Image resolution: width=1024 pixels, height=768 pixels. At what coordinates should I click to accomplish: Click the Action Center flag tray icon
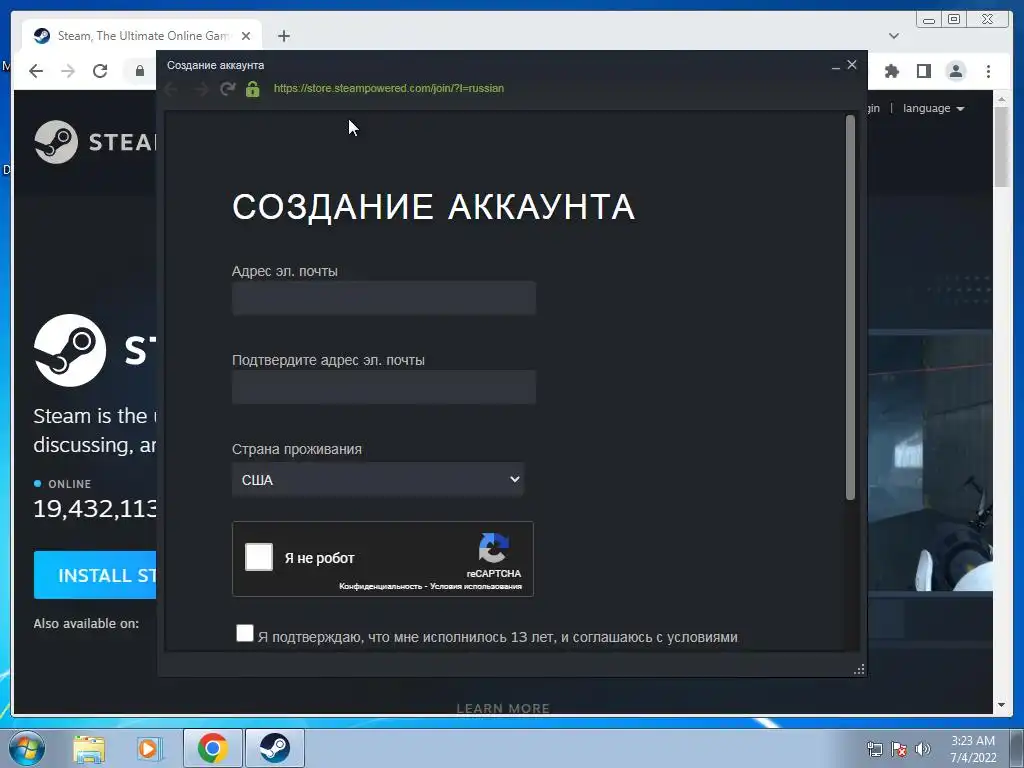(x=899, y=749)
